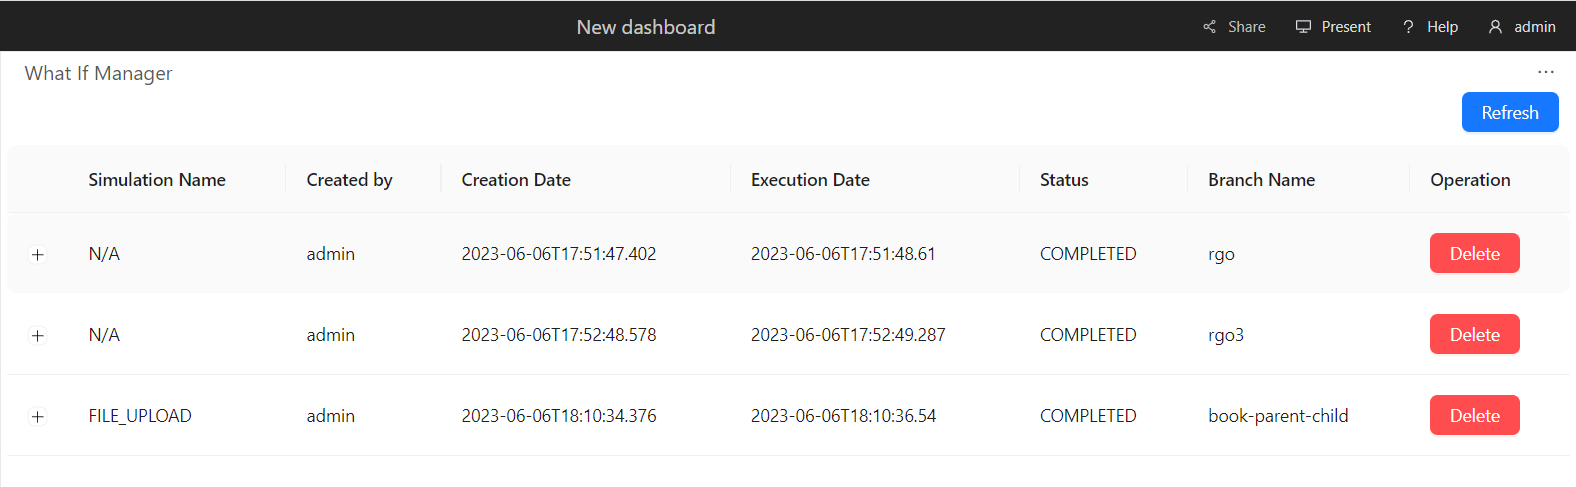Click the New dashboard title
1576x487 pixels.
tap(646, 27)
